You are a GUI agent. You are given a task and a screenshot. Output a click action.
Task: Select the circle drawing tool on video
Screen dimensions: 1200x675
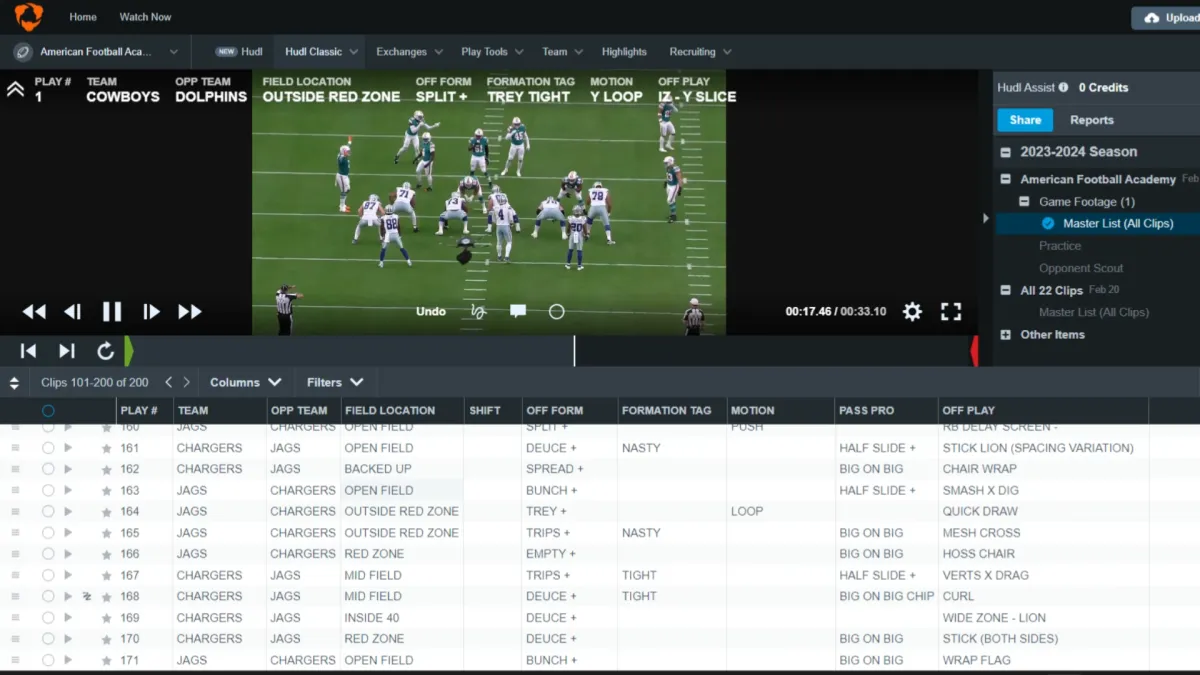tap(557, 311)
